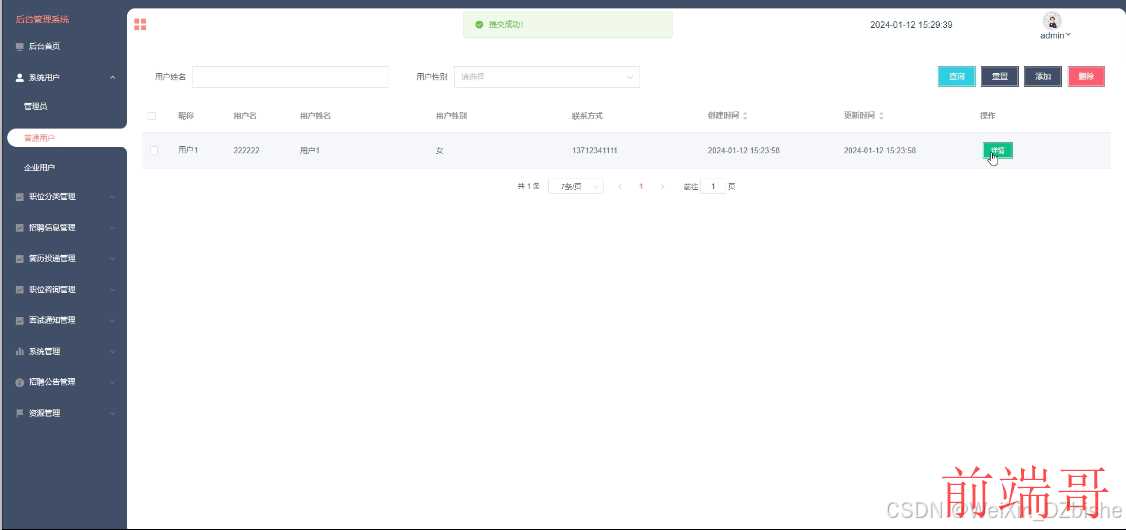Click the 联系方式 column header
This screenshot has height=530, width=1126.
coord(587,116)
